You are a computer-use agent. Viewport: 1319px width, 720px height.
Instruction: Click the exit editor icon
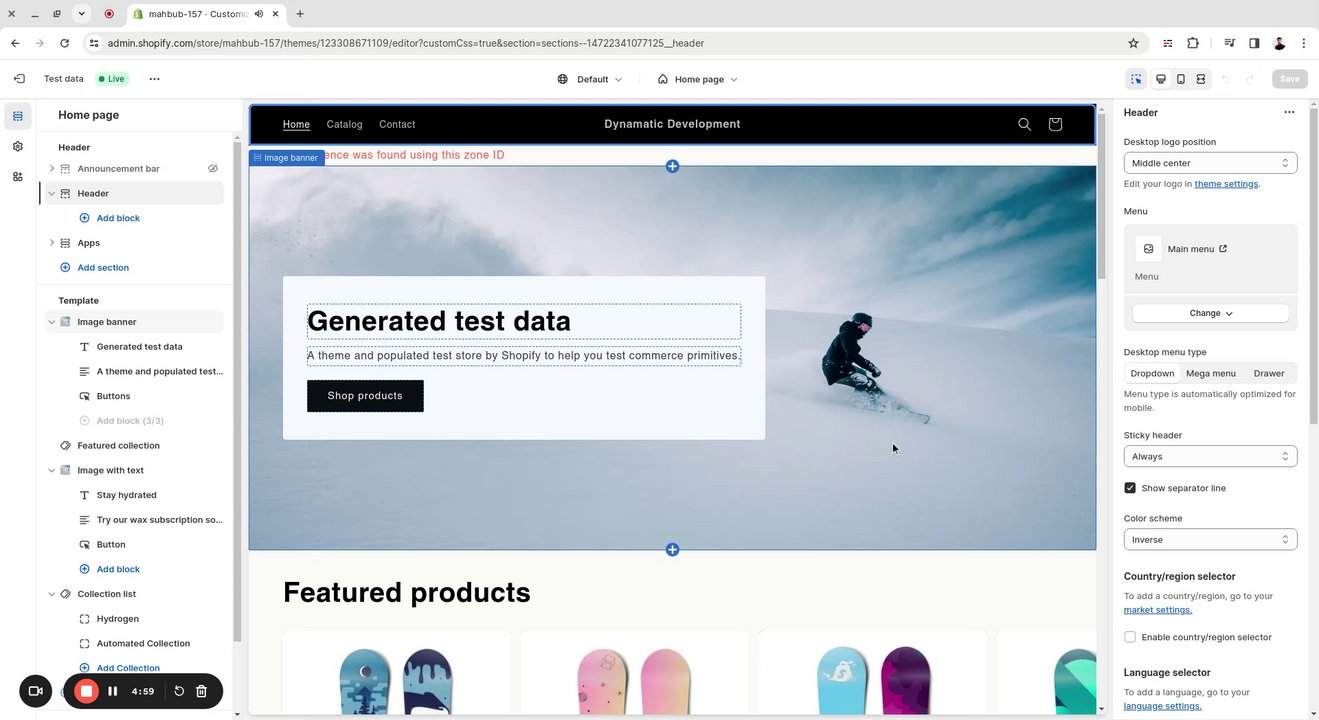(19, 79)
